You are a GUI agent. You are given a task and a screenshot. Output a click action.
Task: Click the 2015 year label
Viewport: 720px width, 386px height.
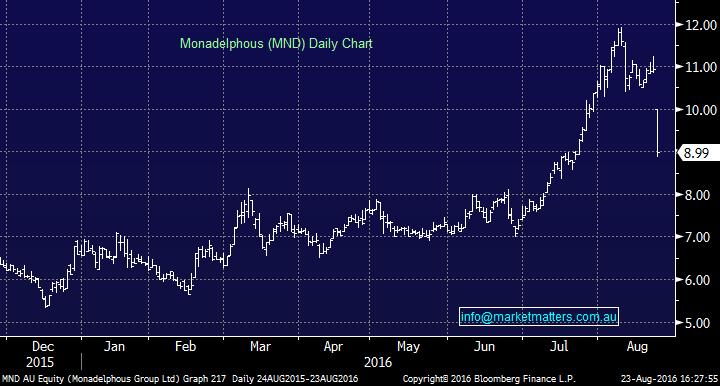click(40, 363)
